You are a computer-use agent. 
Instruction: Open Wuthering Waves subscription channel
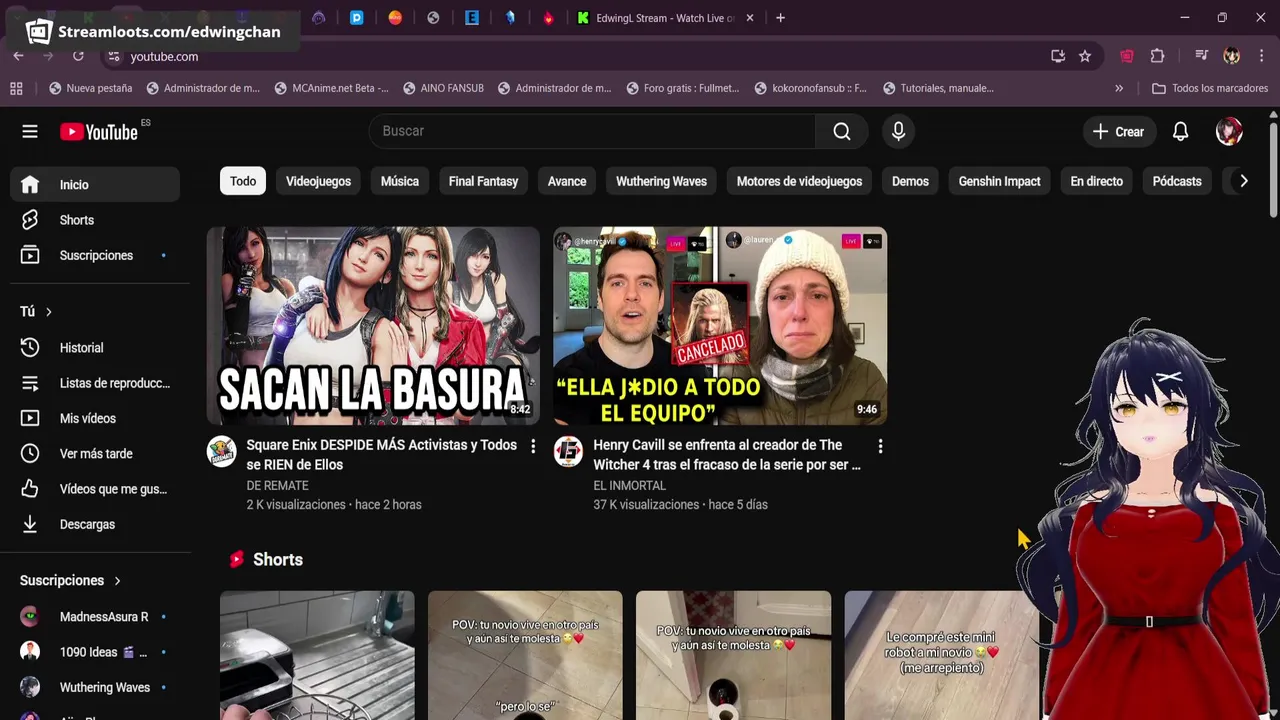tap(95, 687)
